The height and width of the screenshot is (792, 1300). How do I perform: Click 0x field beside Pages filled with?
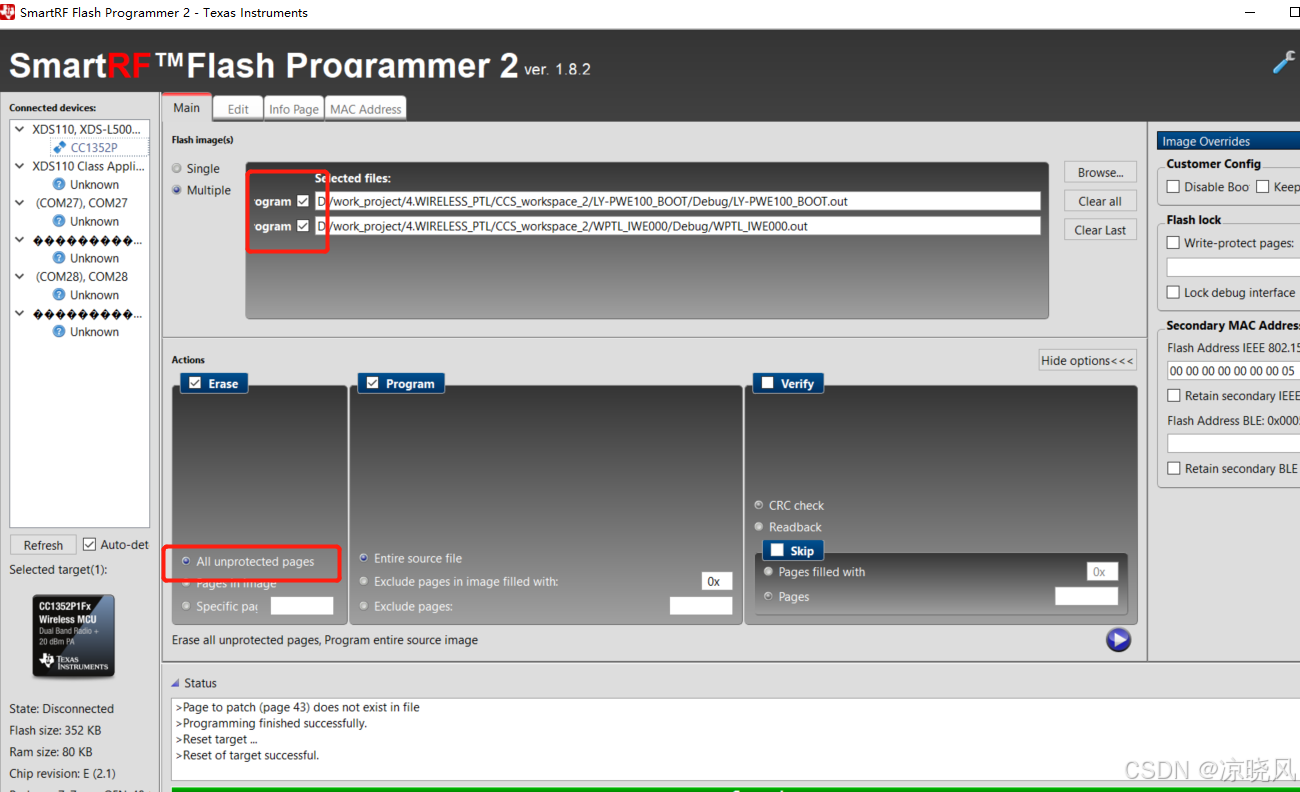[1102, 572]
